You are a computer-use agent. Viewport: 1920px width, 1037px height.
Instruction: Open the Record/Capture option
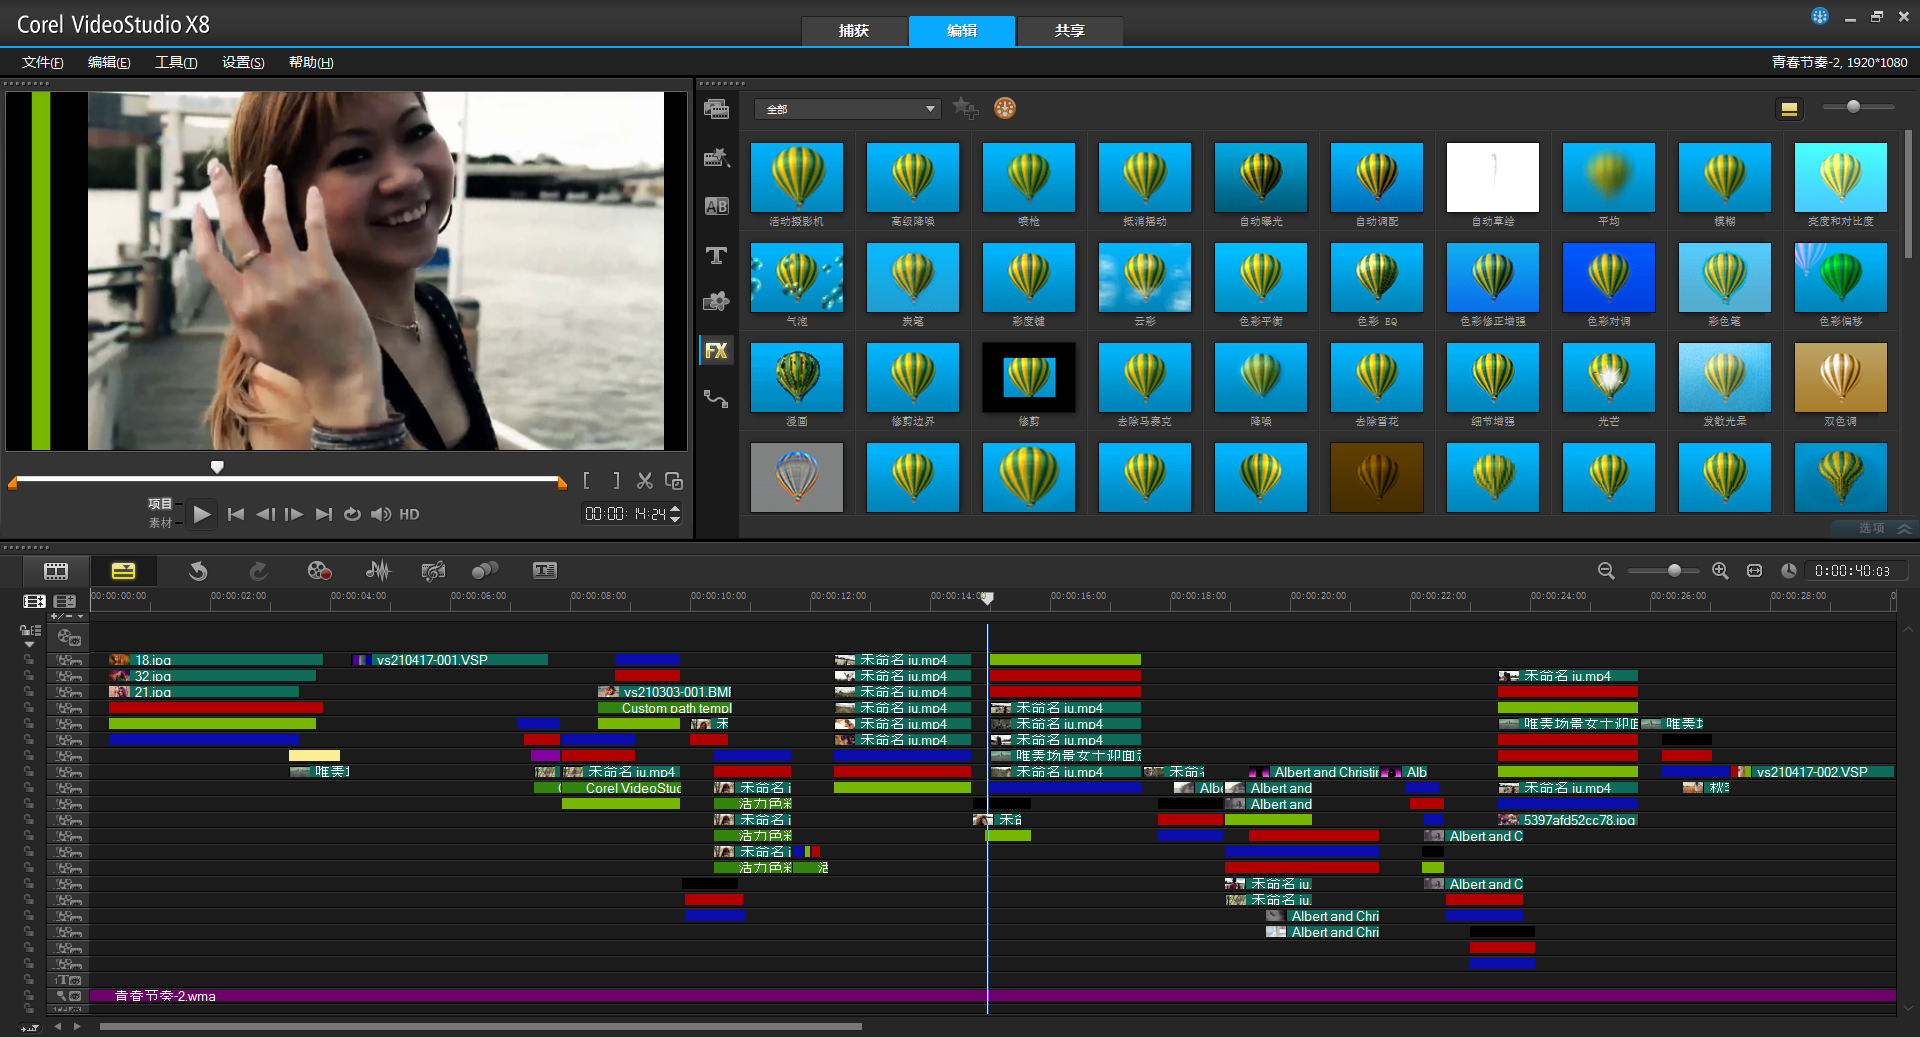point(319,571)
